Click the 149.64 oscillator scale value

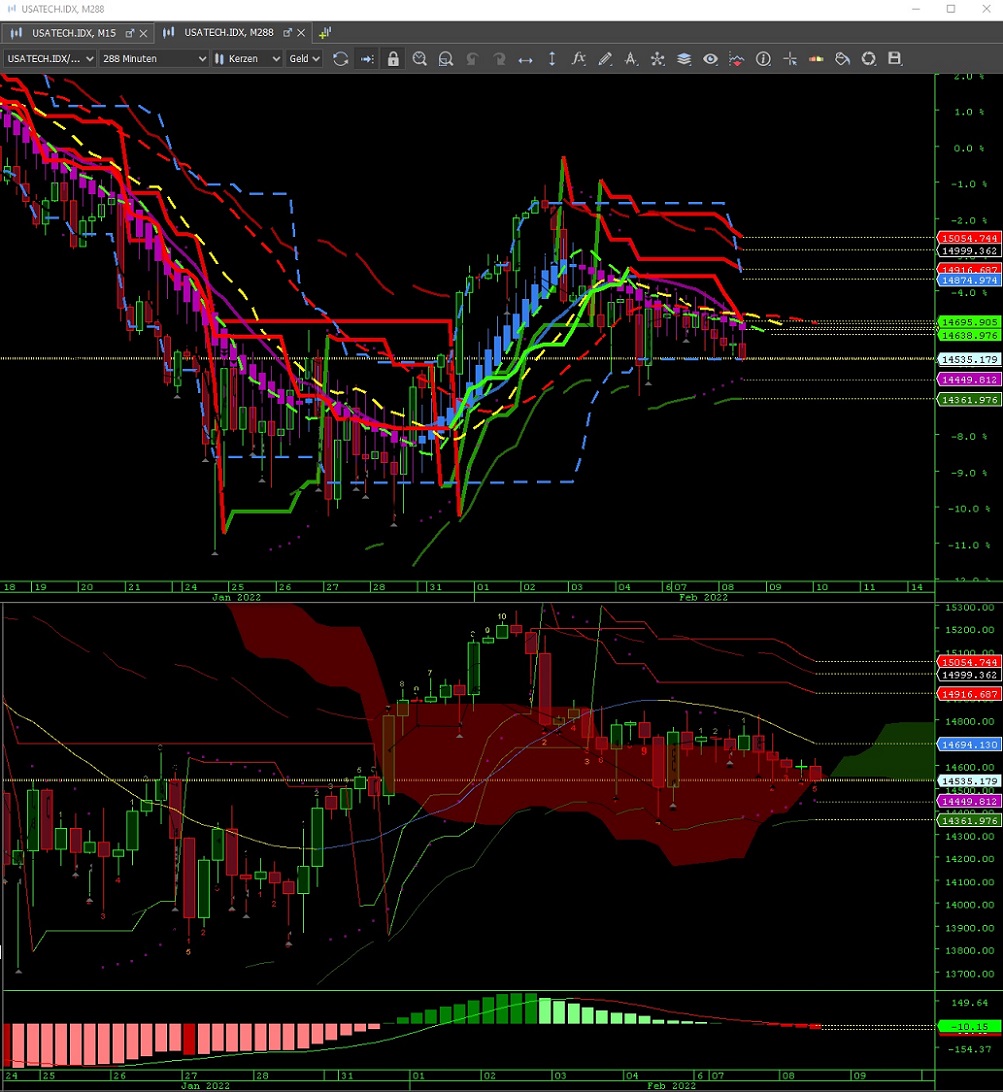click(x=970, y=1003)
